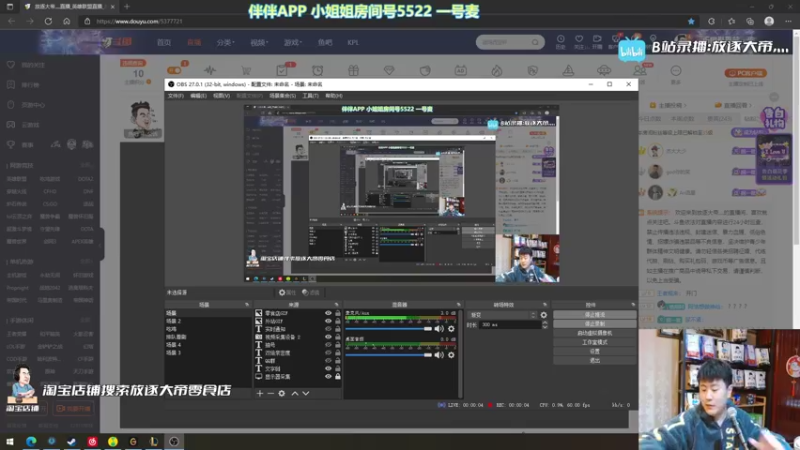Open the Douyu gift box icon
This screenshot has width=800, height=450.
pos(353,70)
